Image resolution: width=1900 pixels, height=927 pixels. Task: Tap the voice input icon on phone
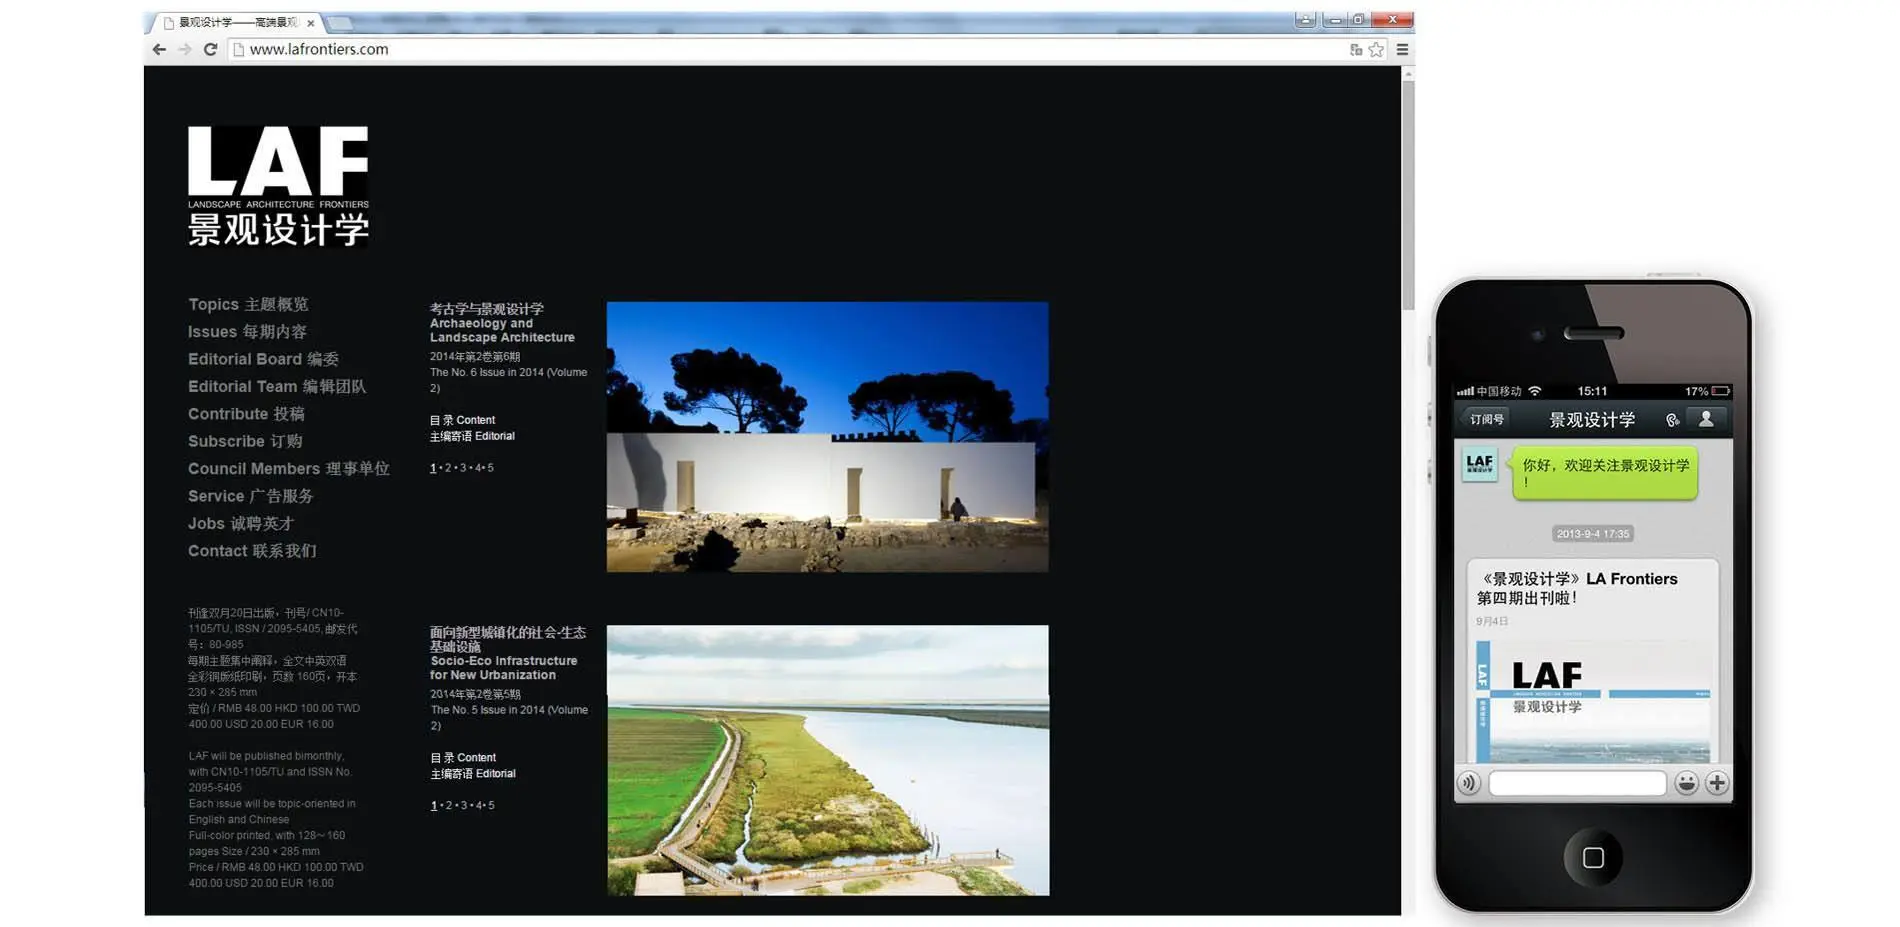tap(1469, 783)
